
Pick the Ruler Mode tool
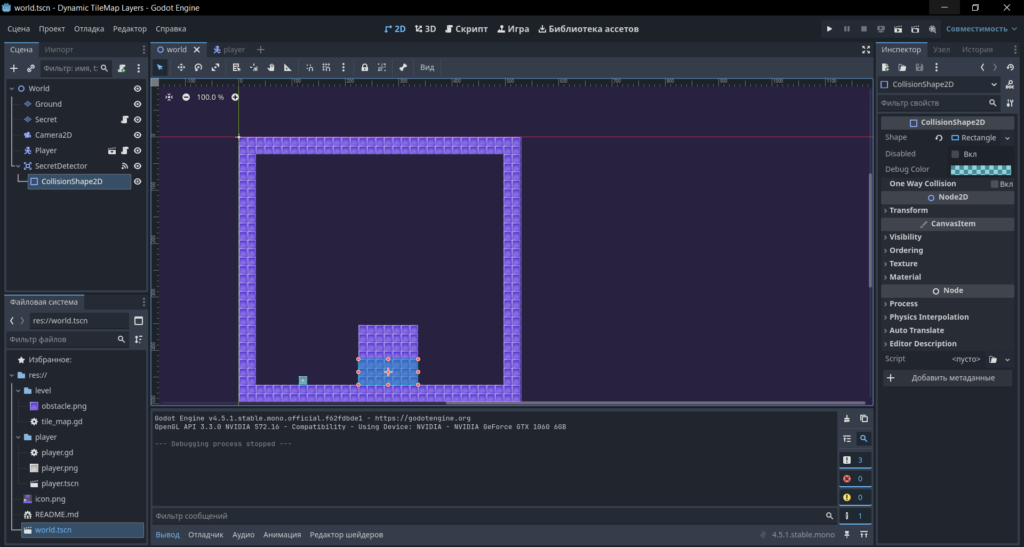287,67
